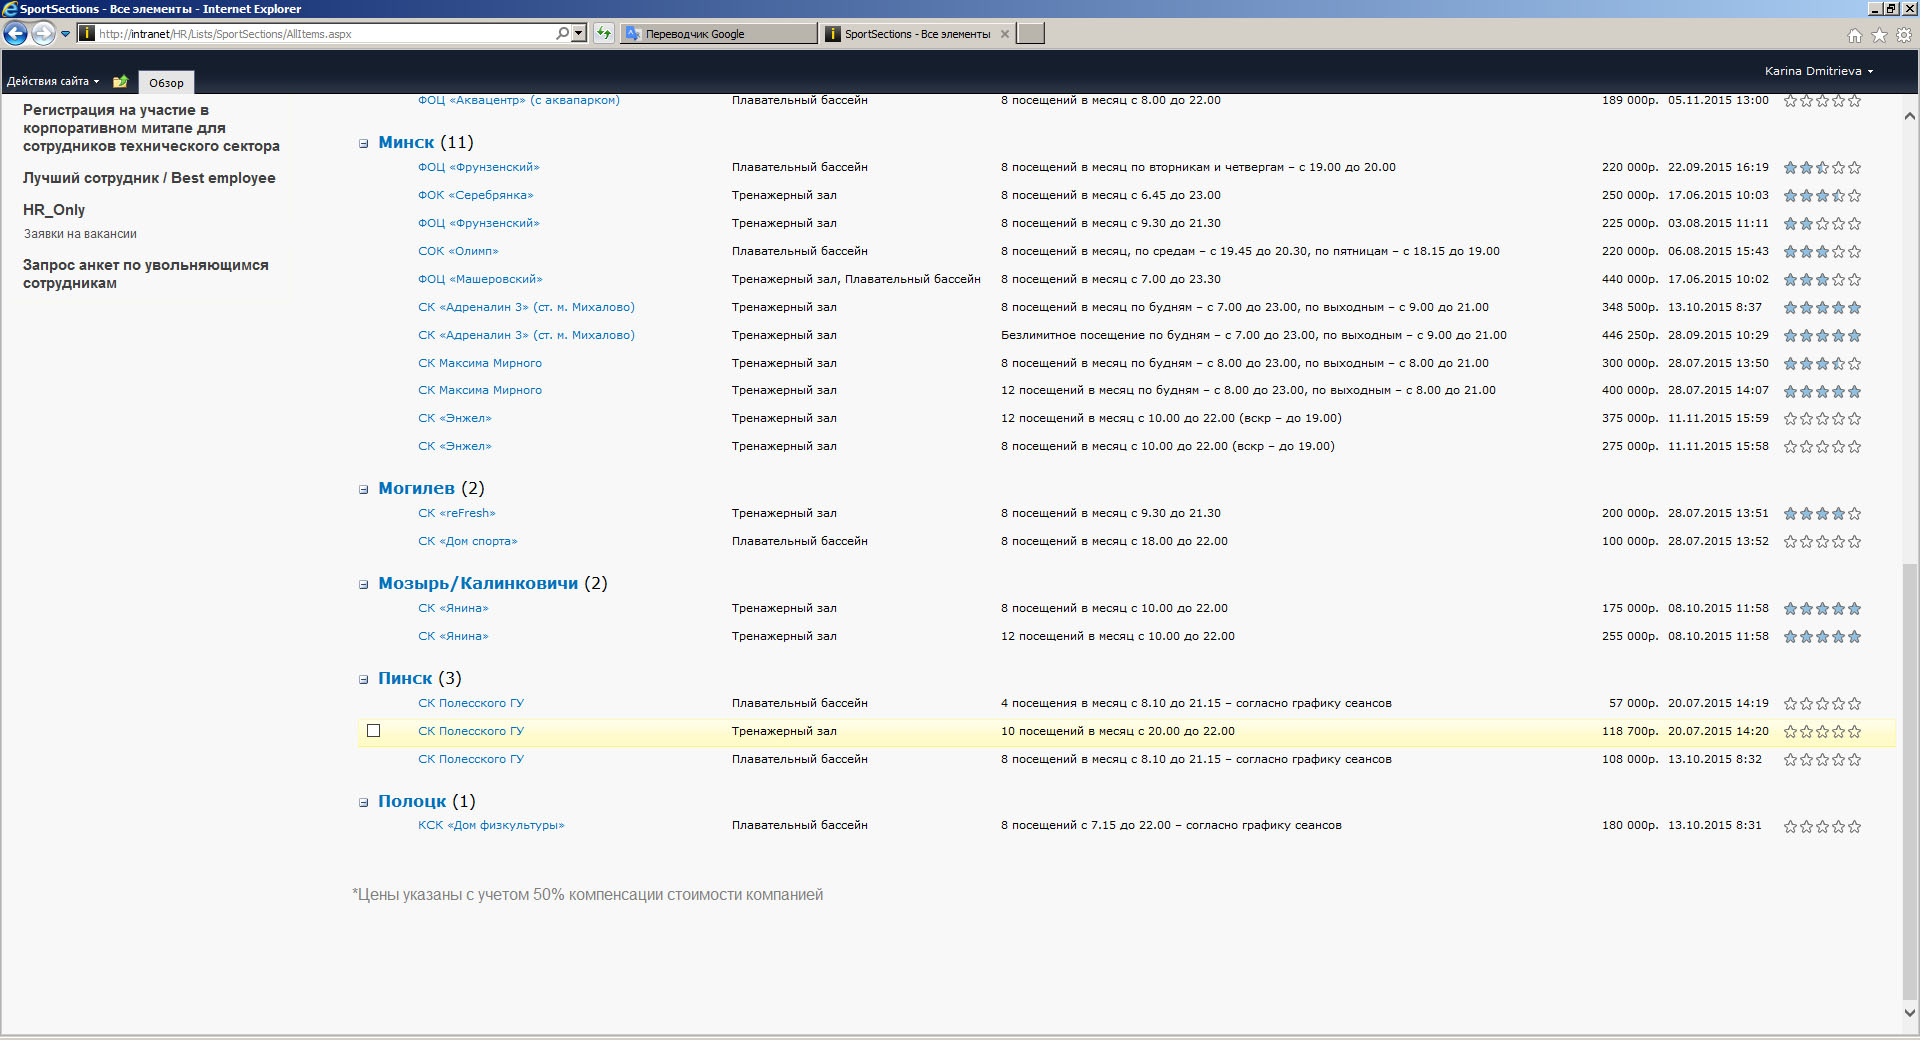Select the Обзор ribbon tab
The height and width of the screenshot is (1040, 1920).
click(x=166, y=83)
